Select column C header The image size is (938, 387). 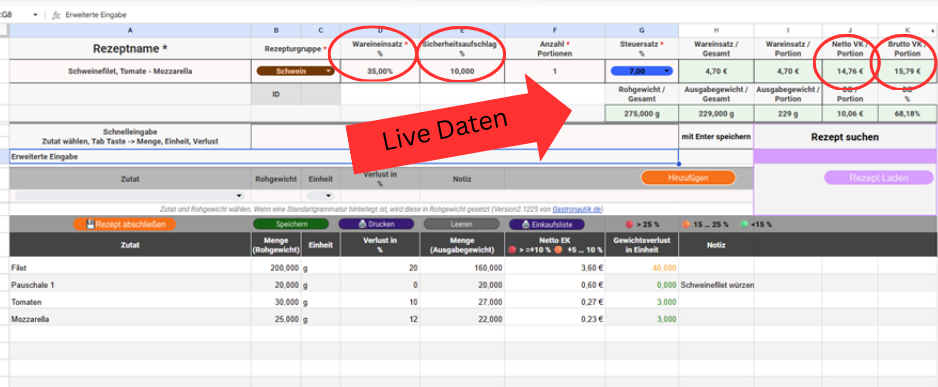coord(321,31)
